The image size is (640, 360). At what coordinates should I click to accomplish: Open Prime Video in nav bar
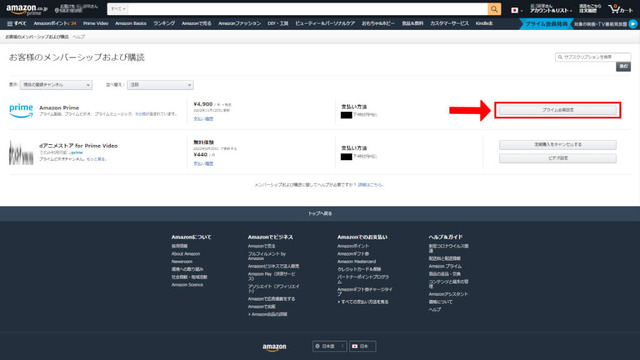coord(96,24)
